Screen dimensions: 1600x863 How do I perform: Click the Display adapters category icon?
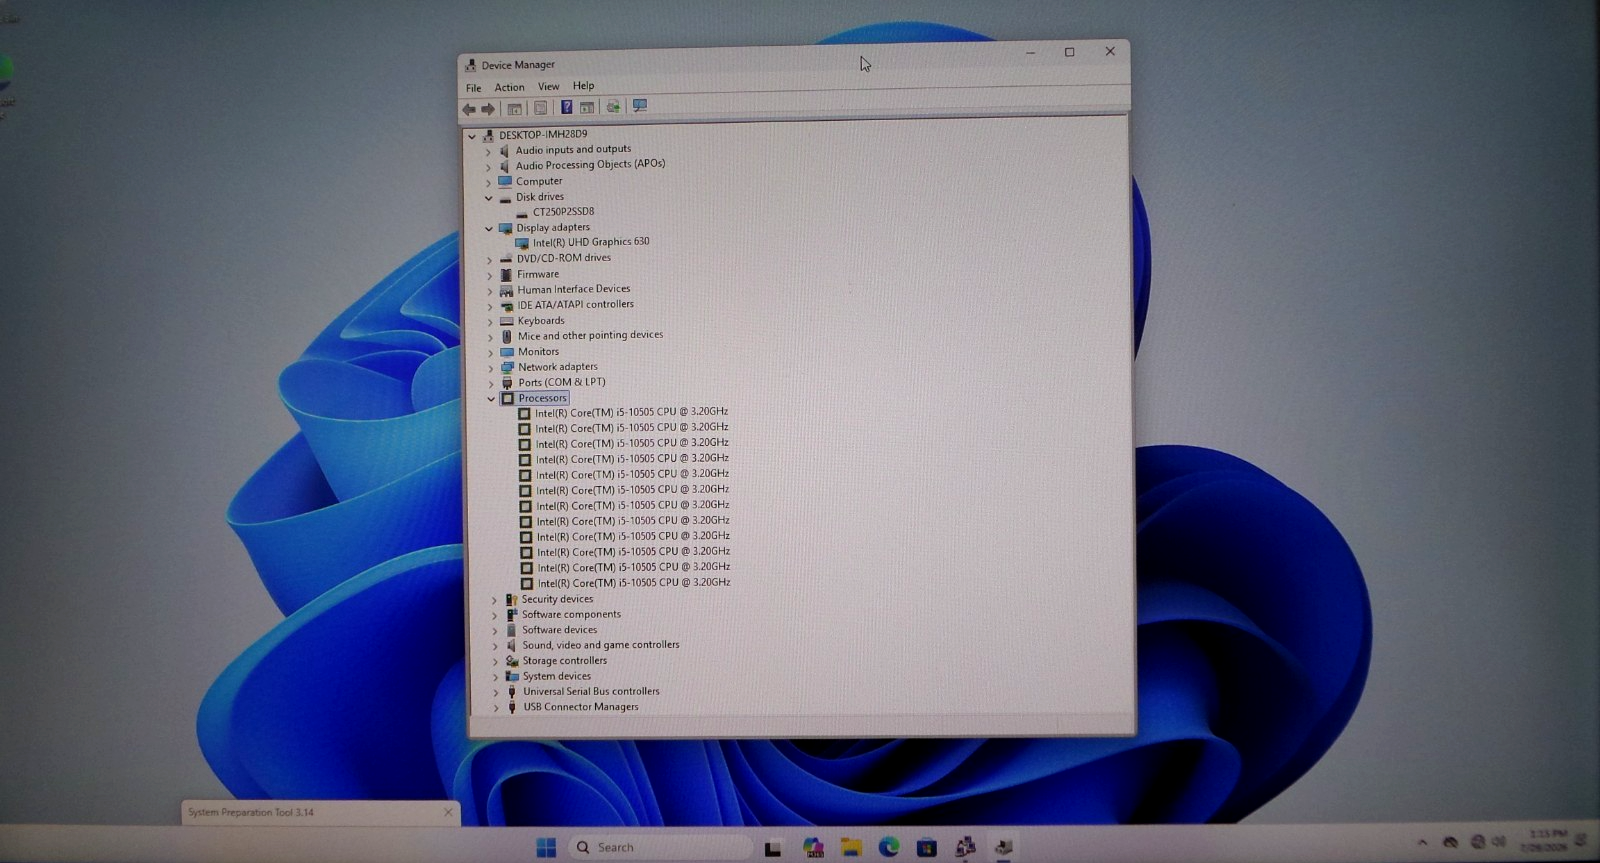pos(506,228)
